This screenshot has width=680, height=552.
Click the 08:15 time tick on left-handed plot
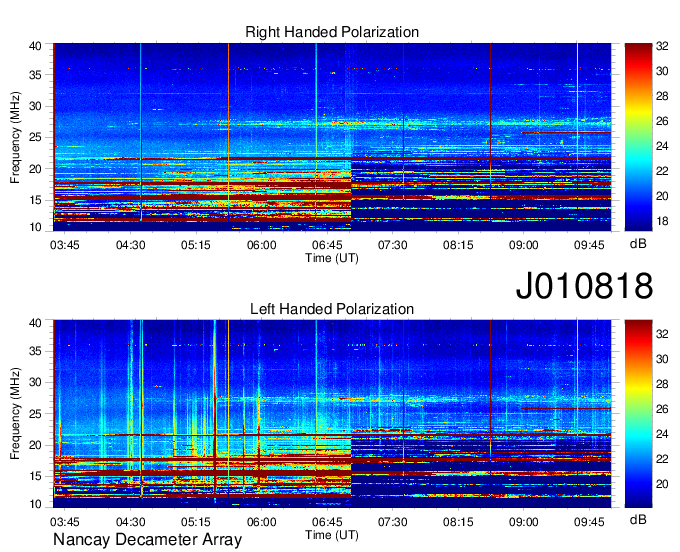pos(458,522)
